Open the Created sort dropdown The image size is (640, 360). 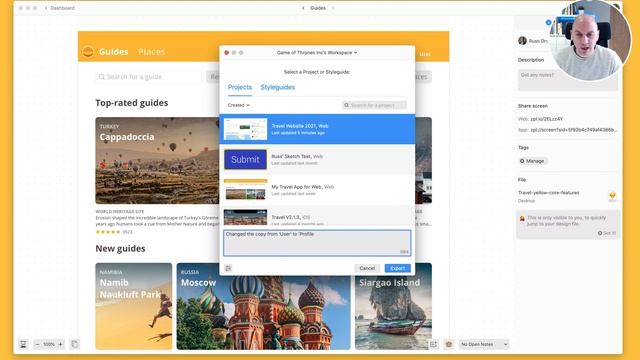pyautogui.click(x=239, y=105)
